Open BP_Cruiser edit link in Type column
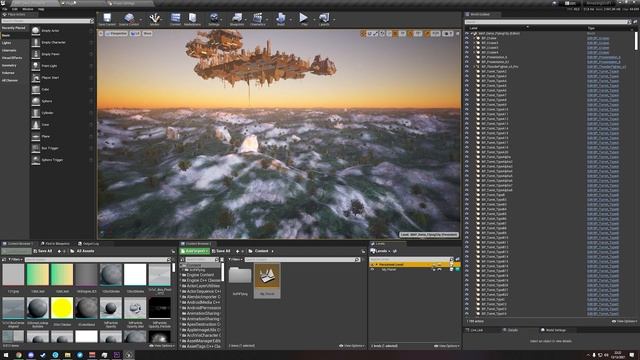 pyautogui.click(x=598, y=38)
